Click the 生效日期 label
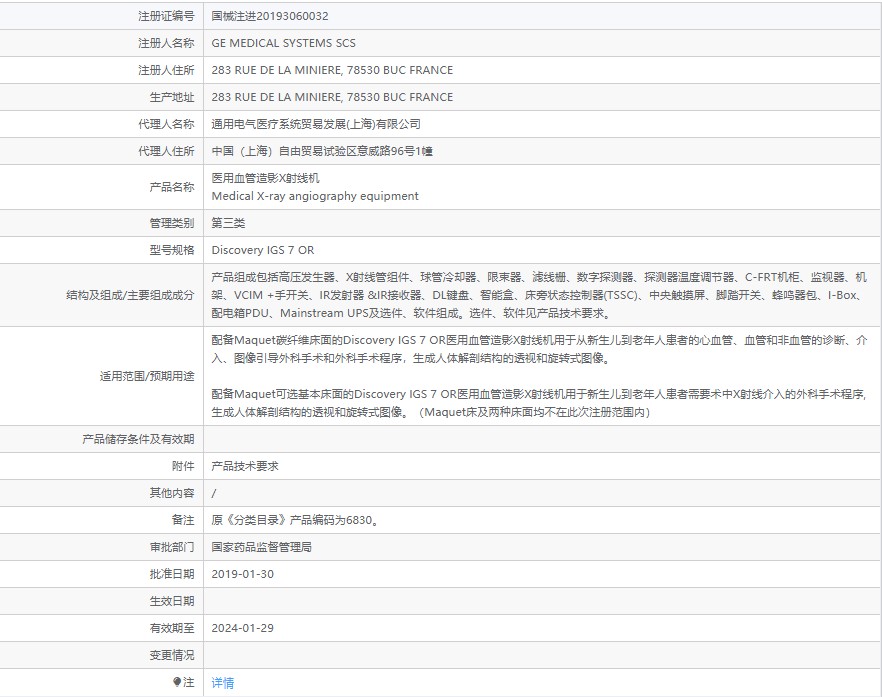 [x=172, y=601]
